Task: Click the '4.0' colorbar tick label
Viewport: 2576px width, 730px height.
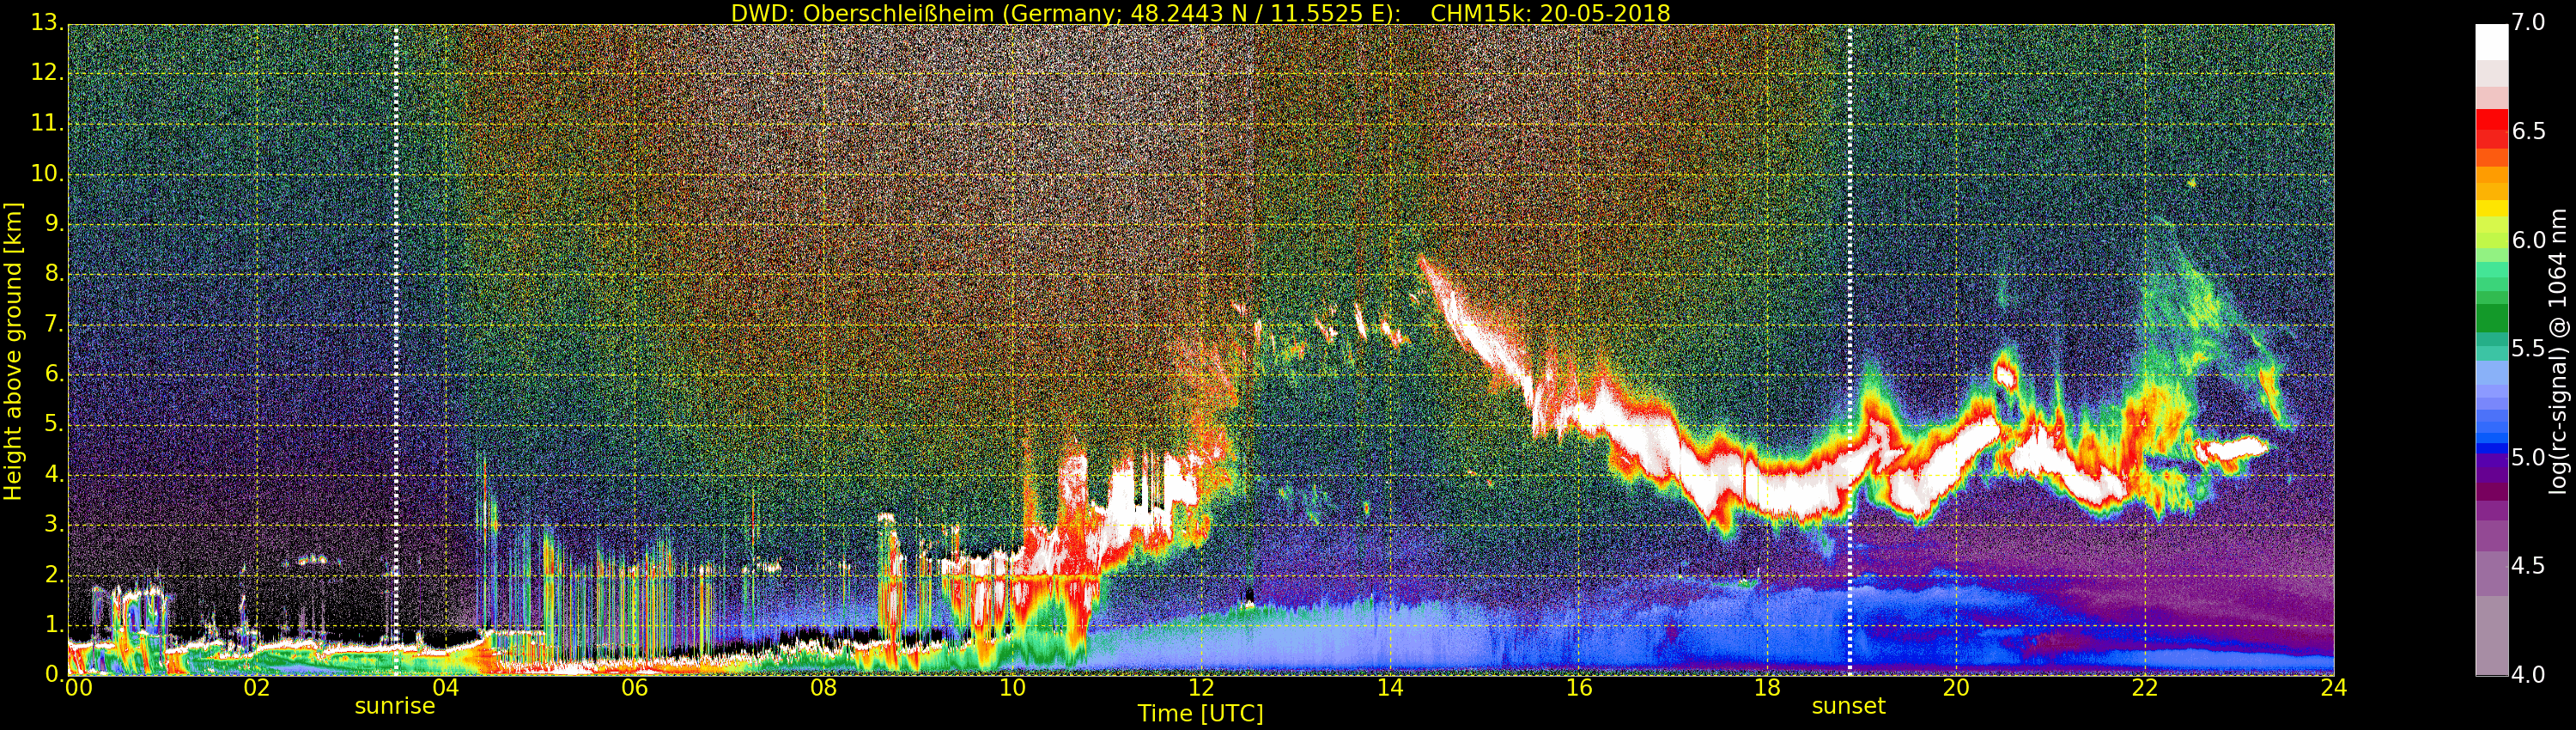Action: (2529, 675)
